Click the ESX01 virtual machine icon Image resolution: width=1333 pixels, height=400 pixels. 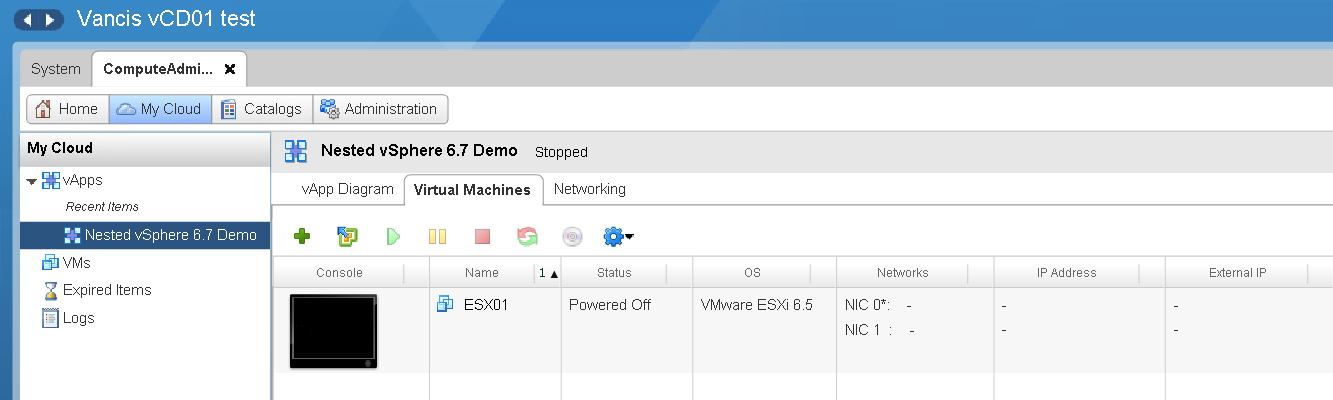point(446,305)
